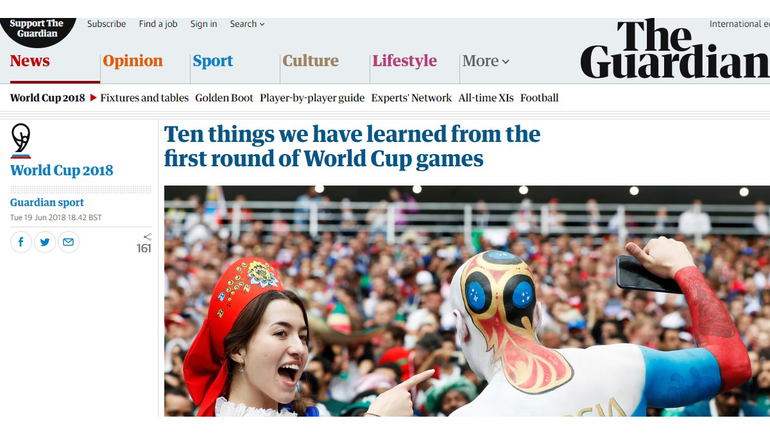Click the red arrow beside World Cup 2018
The height and width of the screenshot is (434, 770).
point(93,98)
